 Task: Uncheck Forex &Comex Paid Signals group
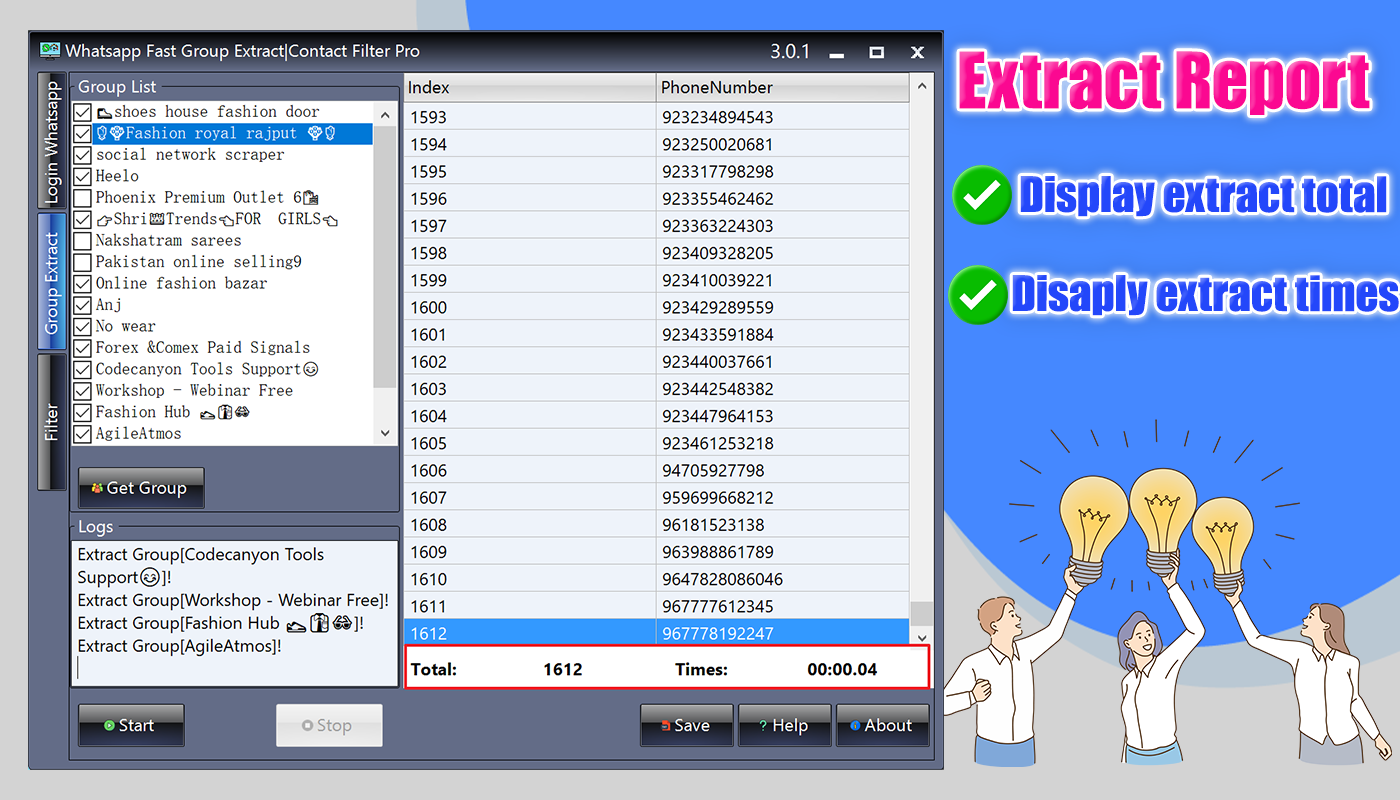point(83,348)
